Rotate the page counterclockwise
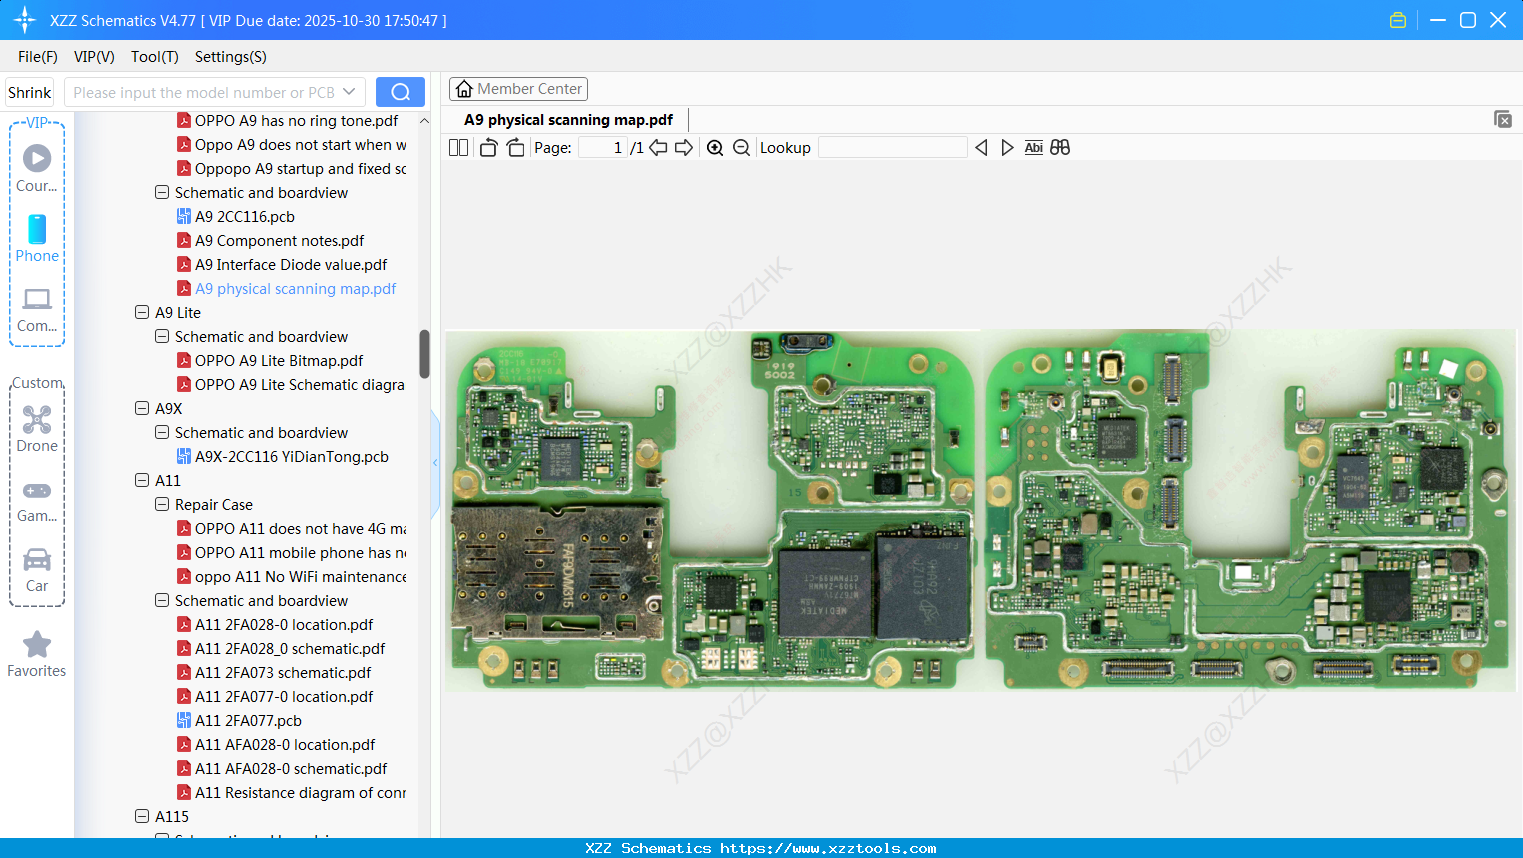This screenshot has height=858, width=1523. pos(488,148)
